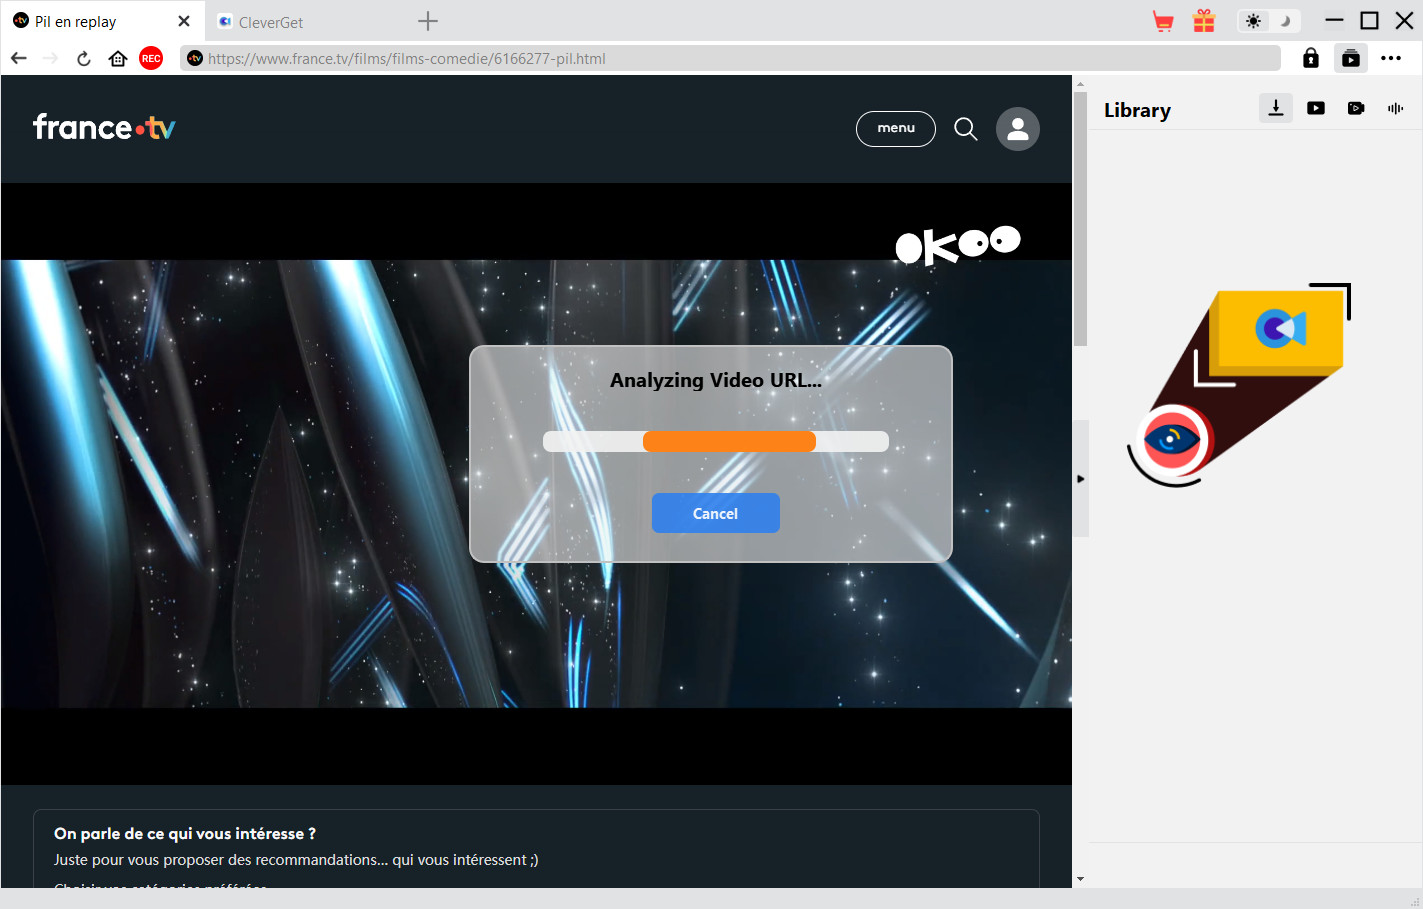Collapse the Library side panel arrow
The width and height of the screenshot is (1423, 909).
(1080, 479)
